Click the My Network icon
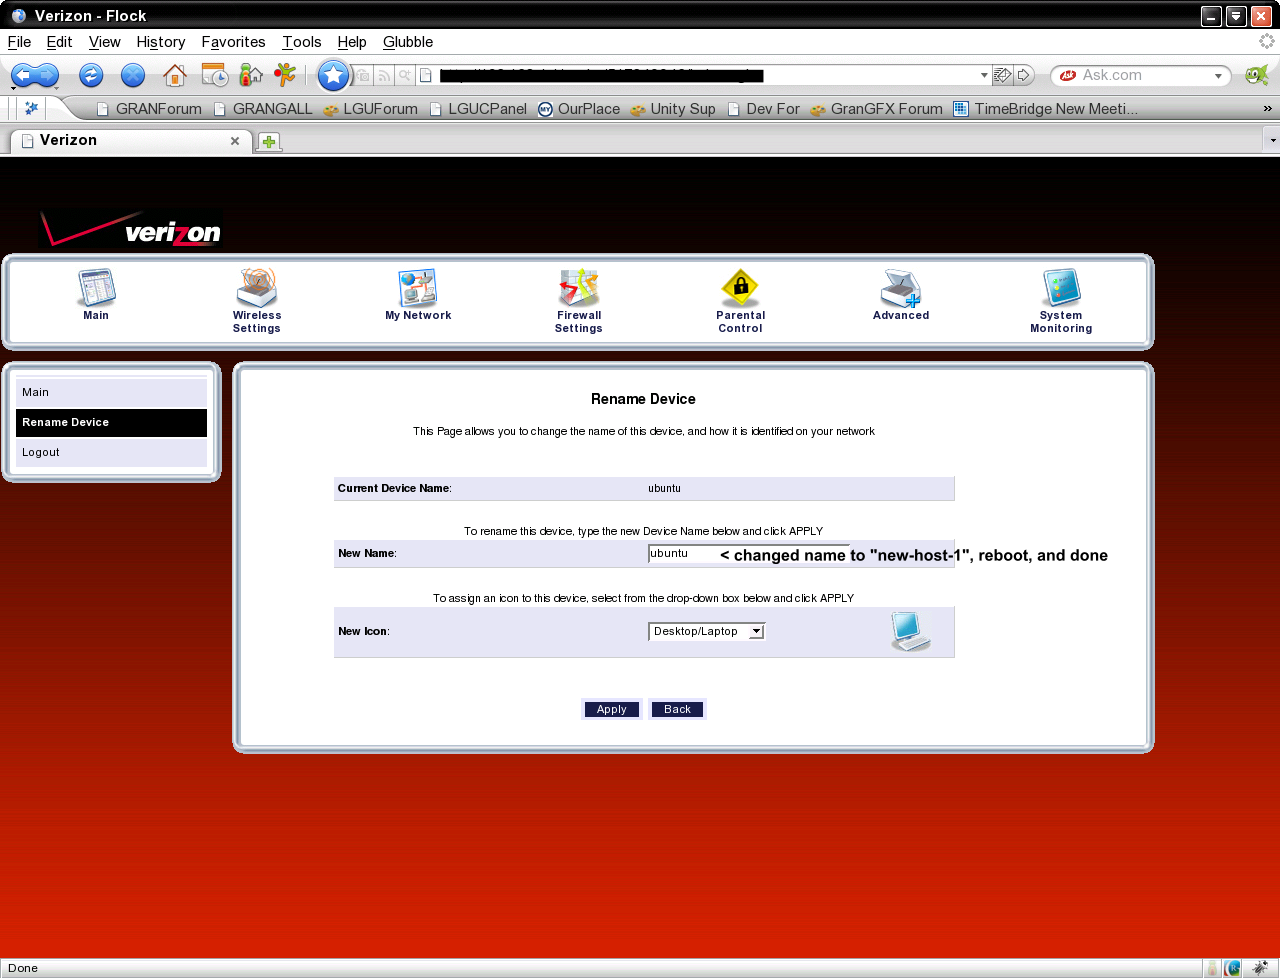 (418, 289)
